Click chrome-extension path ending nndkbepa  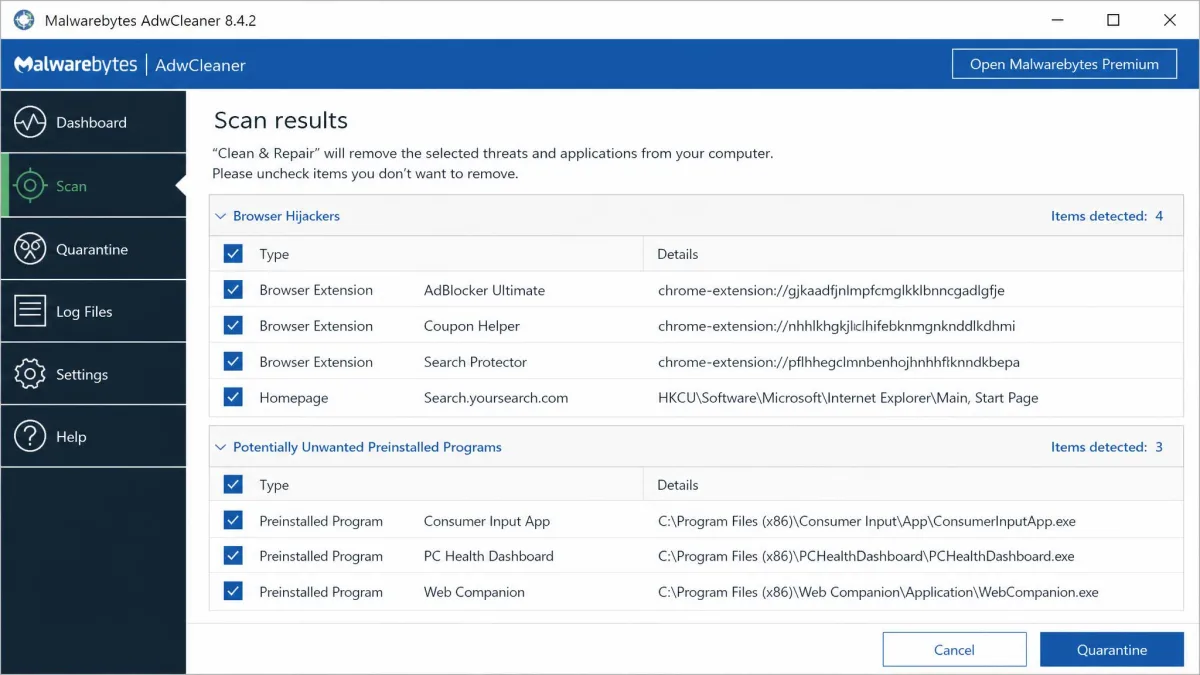pyautogui.click(x=839, y=362)
